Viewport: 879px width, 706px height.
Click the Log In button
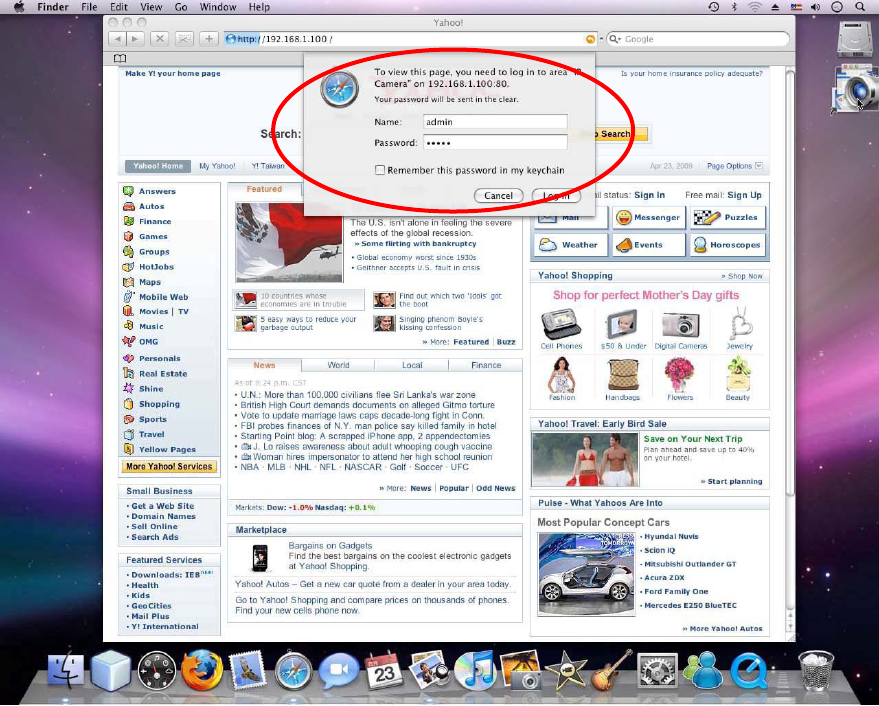[x=556, y=195]
